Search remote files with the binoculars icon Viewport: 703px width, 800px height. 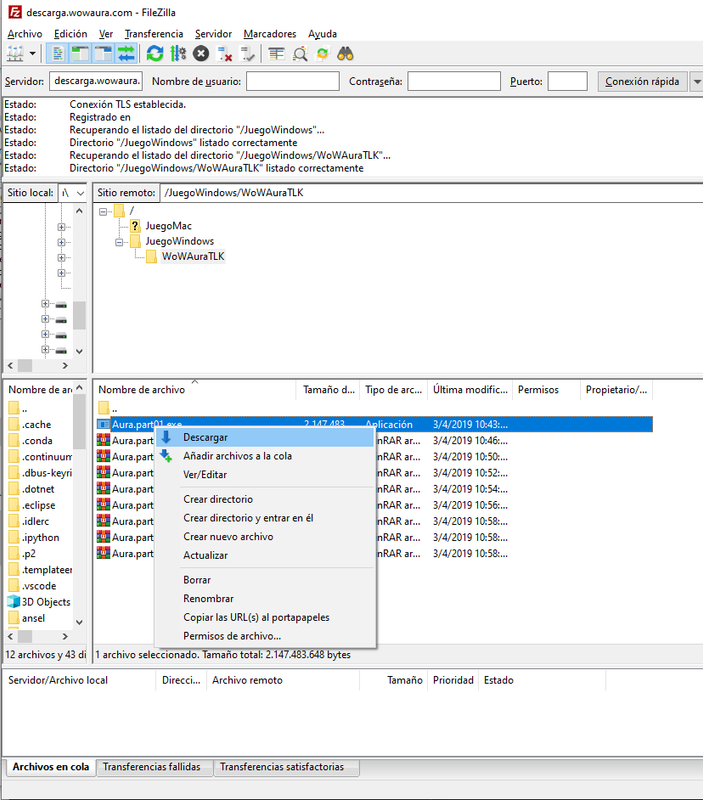345,54
